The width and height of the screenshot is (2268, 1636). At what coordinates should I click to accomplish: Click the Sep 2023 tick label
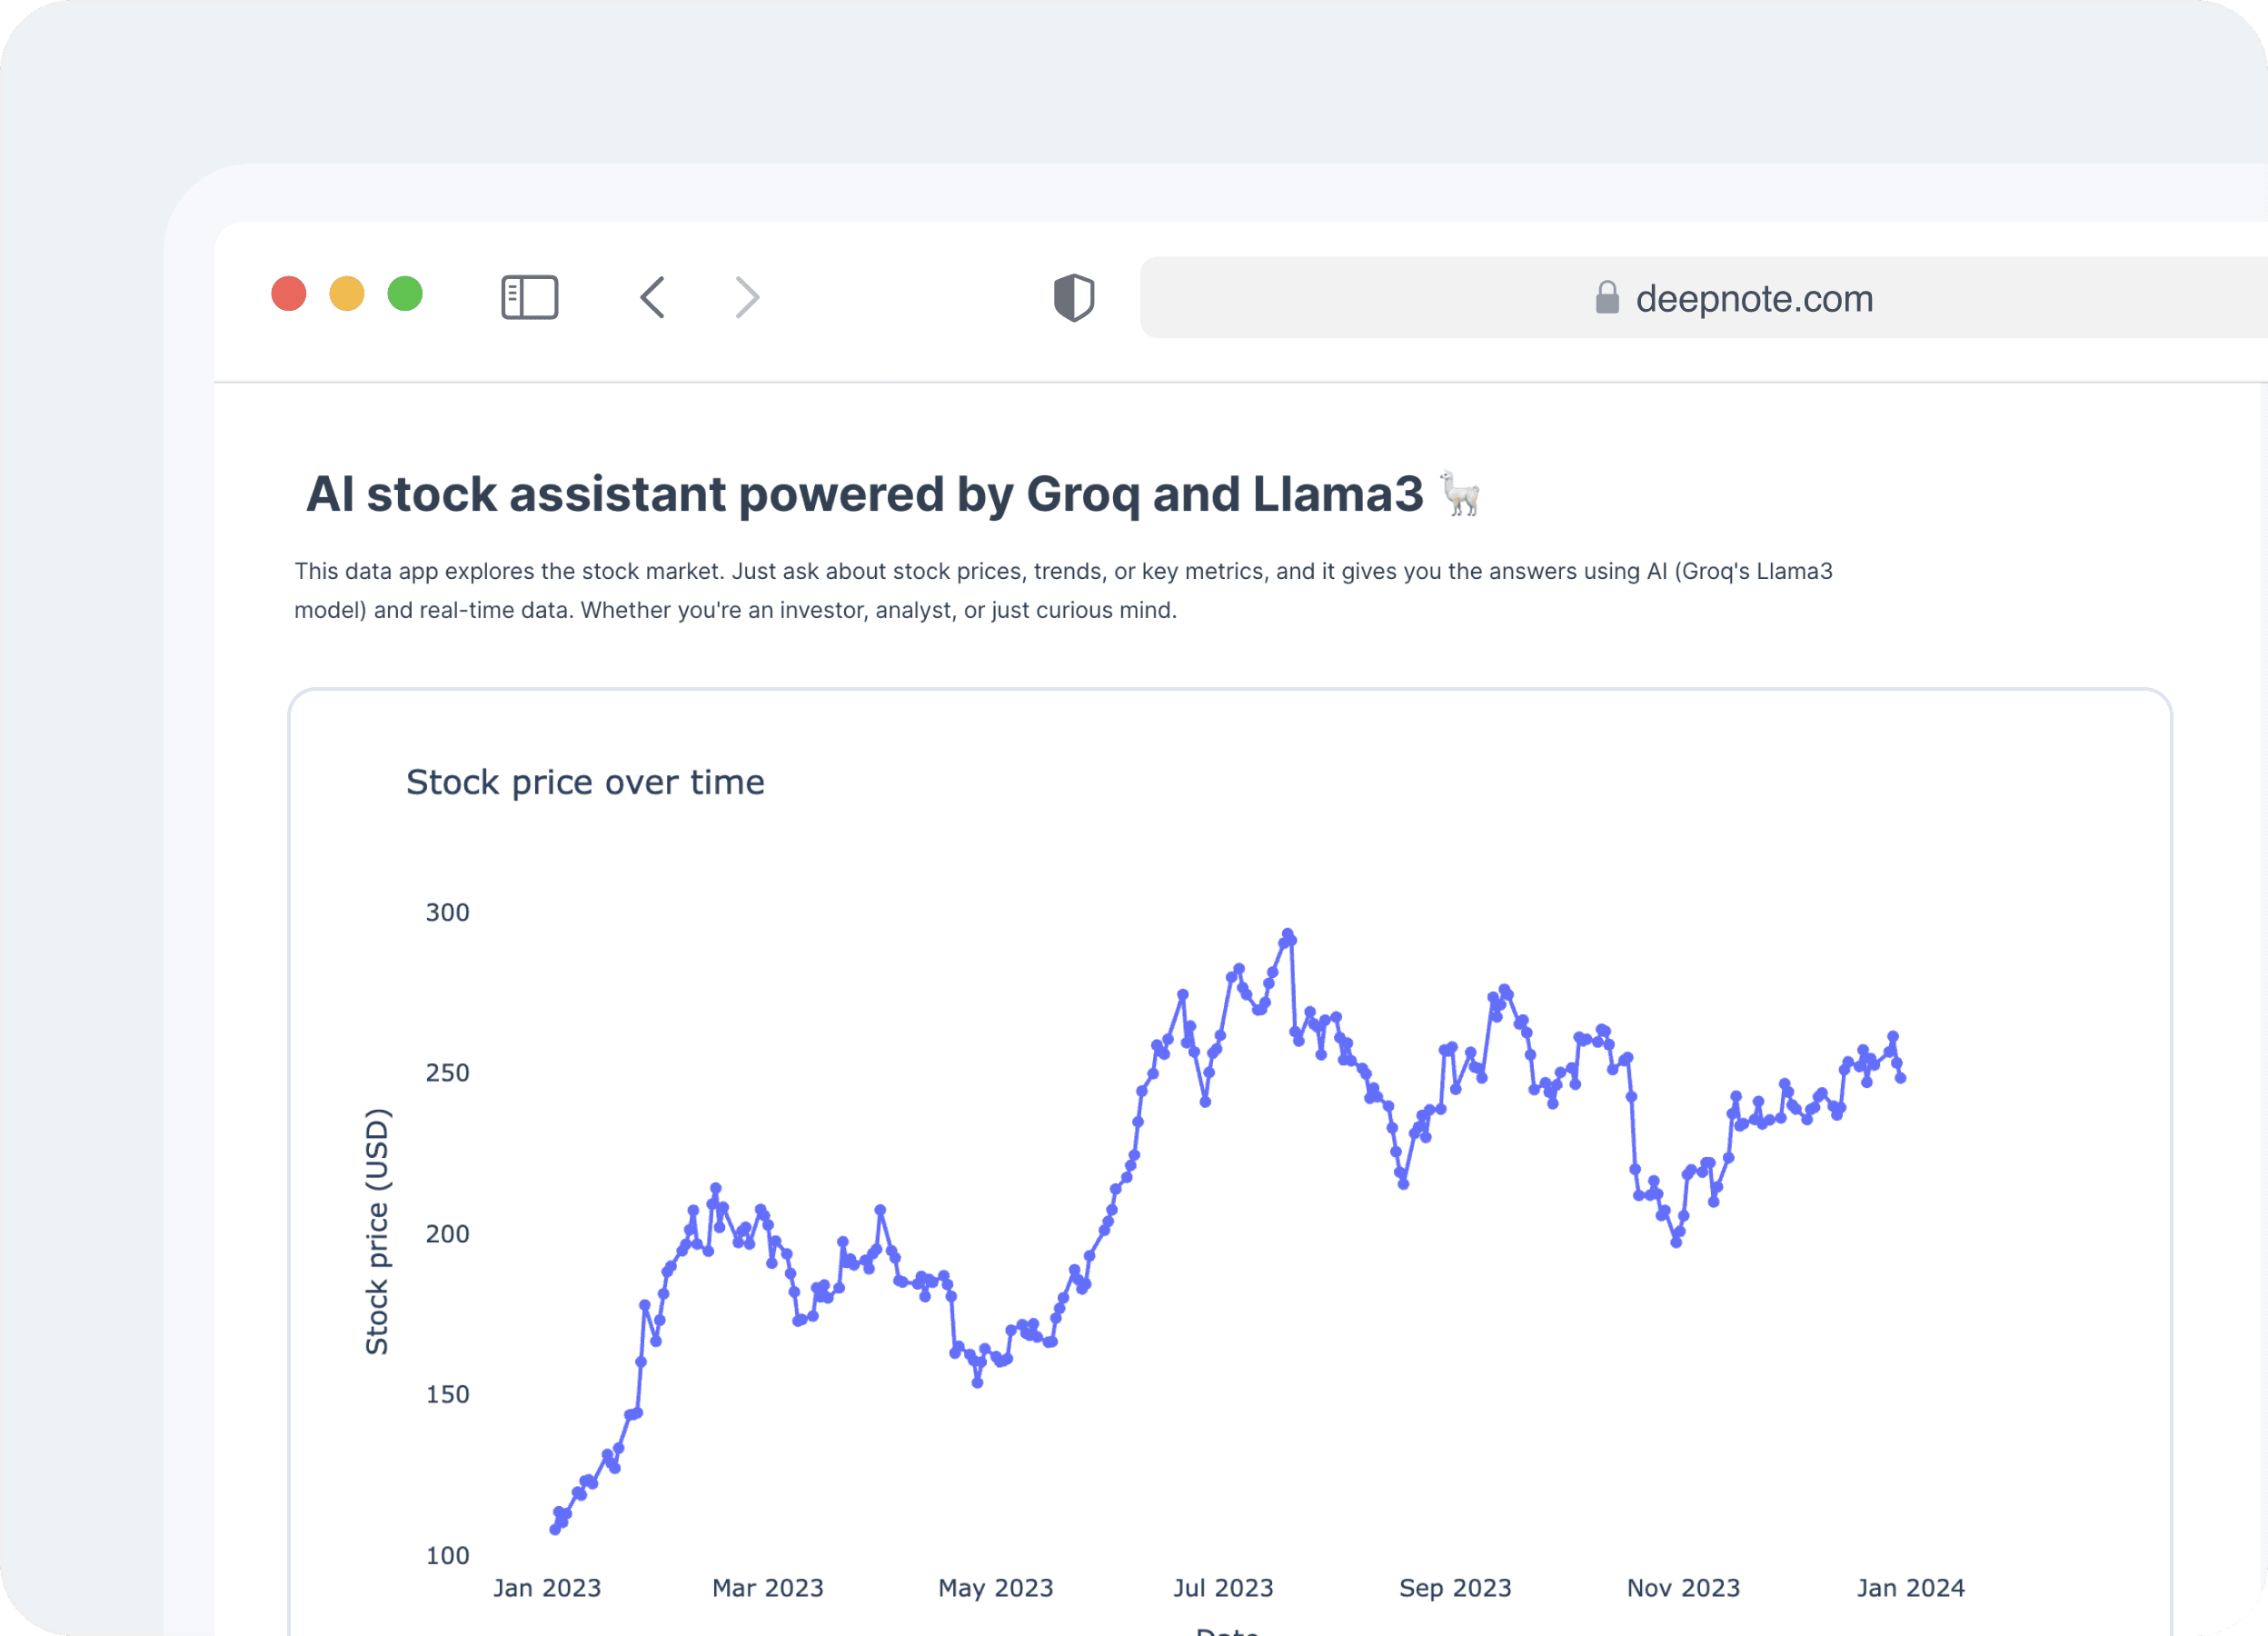tap(1456, 1588)
